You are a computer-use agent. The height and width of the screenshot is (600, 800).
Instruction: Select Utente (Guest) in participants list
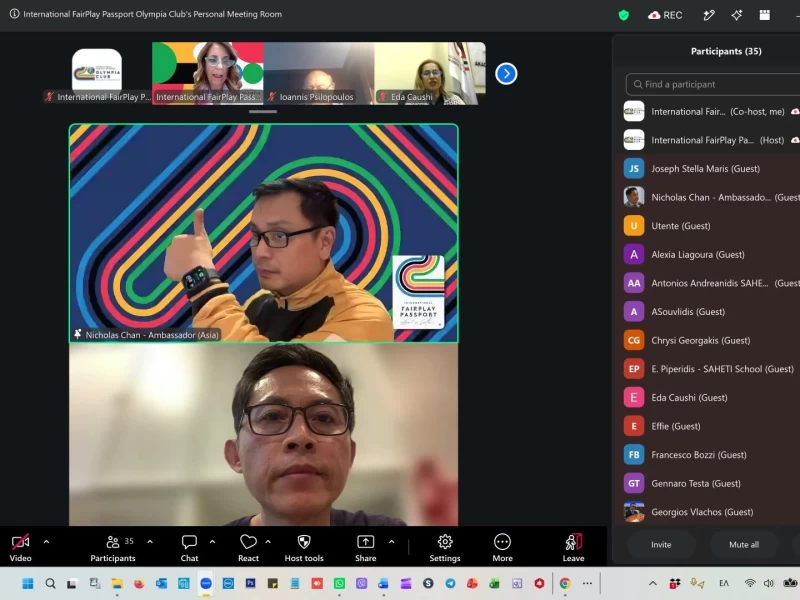click(x=709, y=226)
